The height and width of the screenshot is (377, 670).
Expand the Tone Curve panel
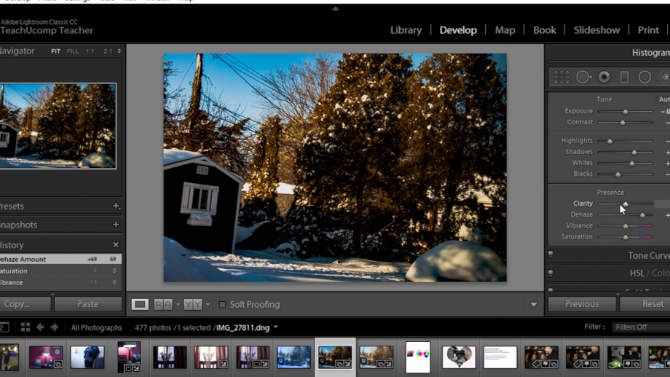[x=648, y=256]
